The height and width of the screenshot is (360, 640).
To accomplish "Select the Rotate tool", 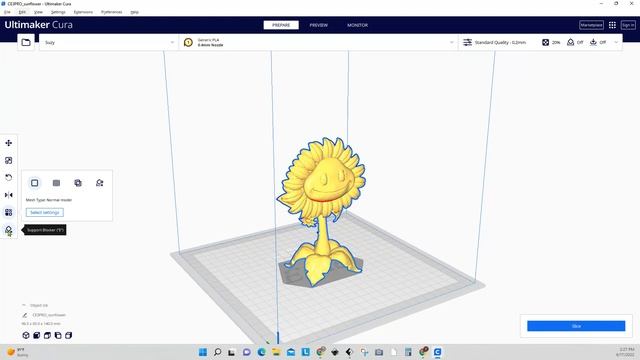I will tap(9, 178).
